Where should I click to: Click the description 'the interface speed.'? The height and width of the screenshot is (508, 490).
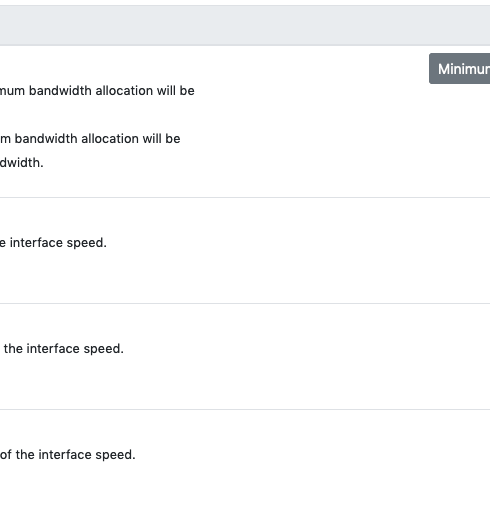coord(64,349)
